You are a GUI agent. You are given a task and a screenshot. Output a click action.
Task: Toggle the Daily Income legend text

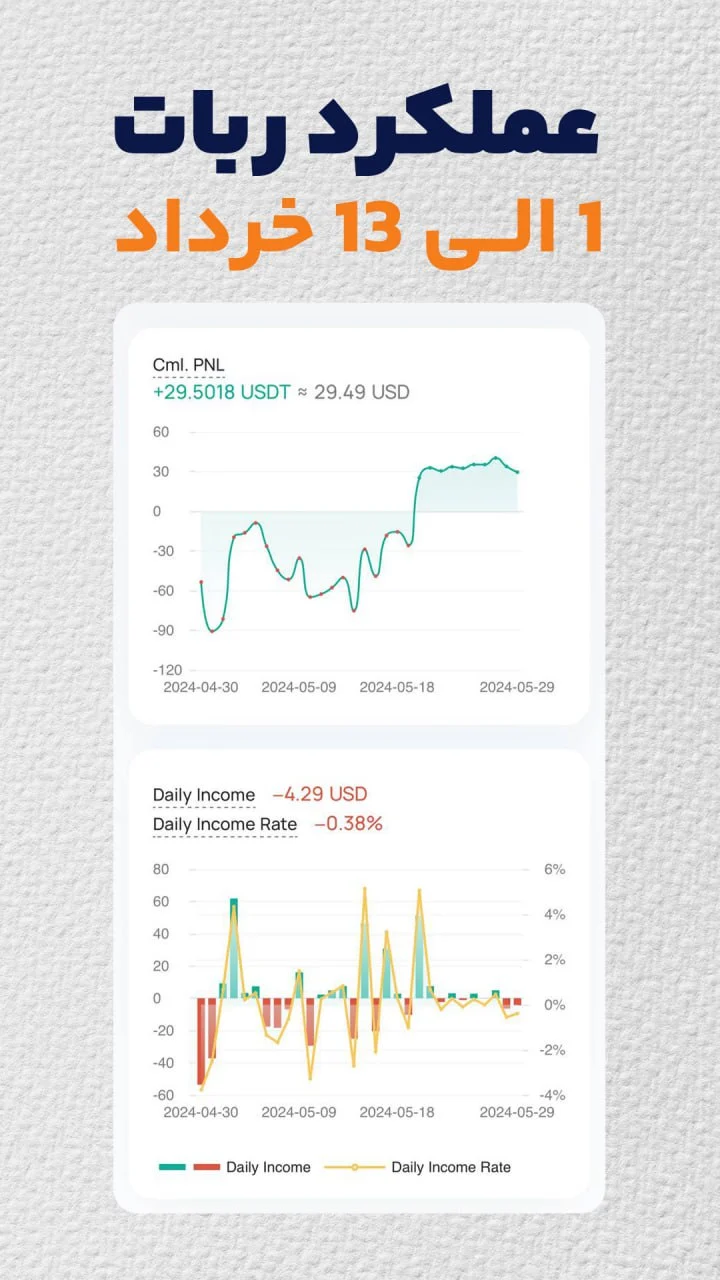268,1167
